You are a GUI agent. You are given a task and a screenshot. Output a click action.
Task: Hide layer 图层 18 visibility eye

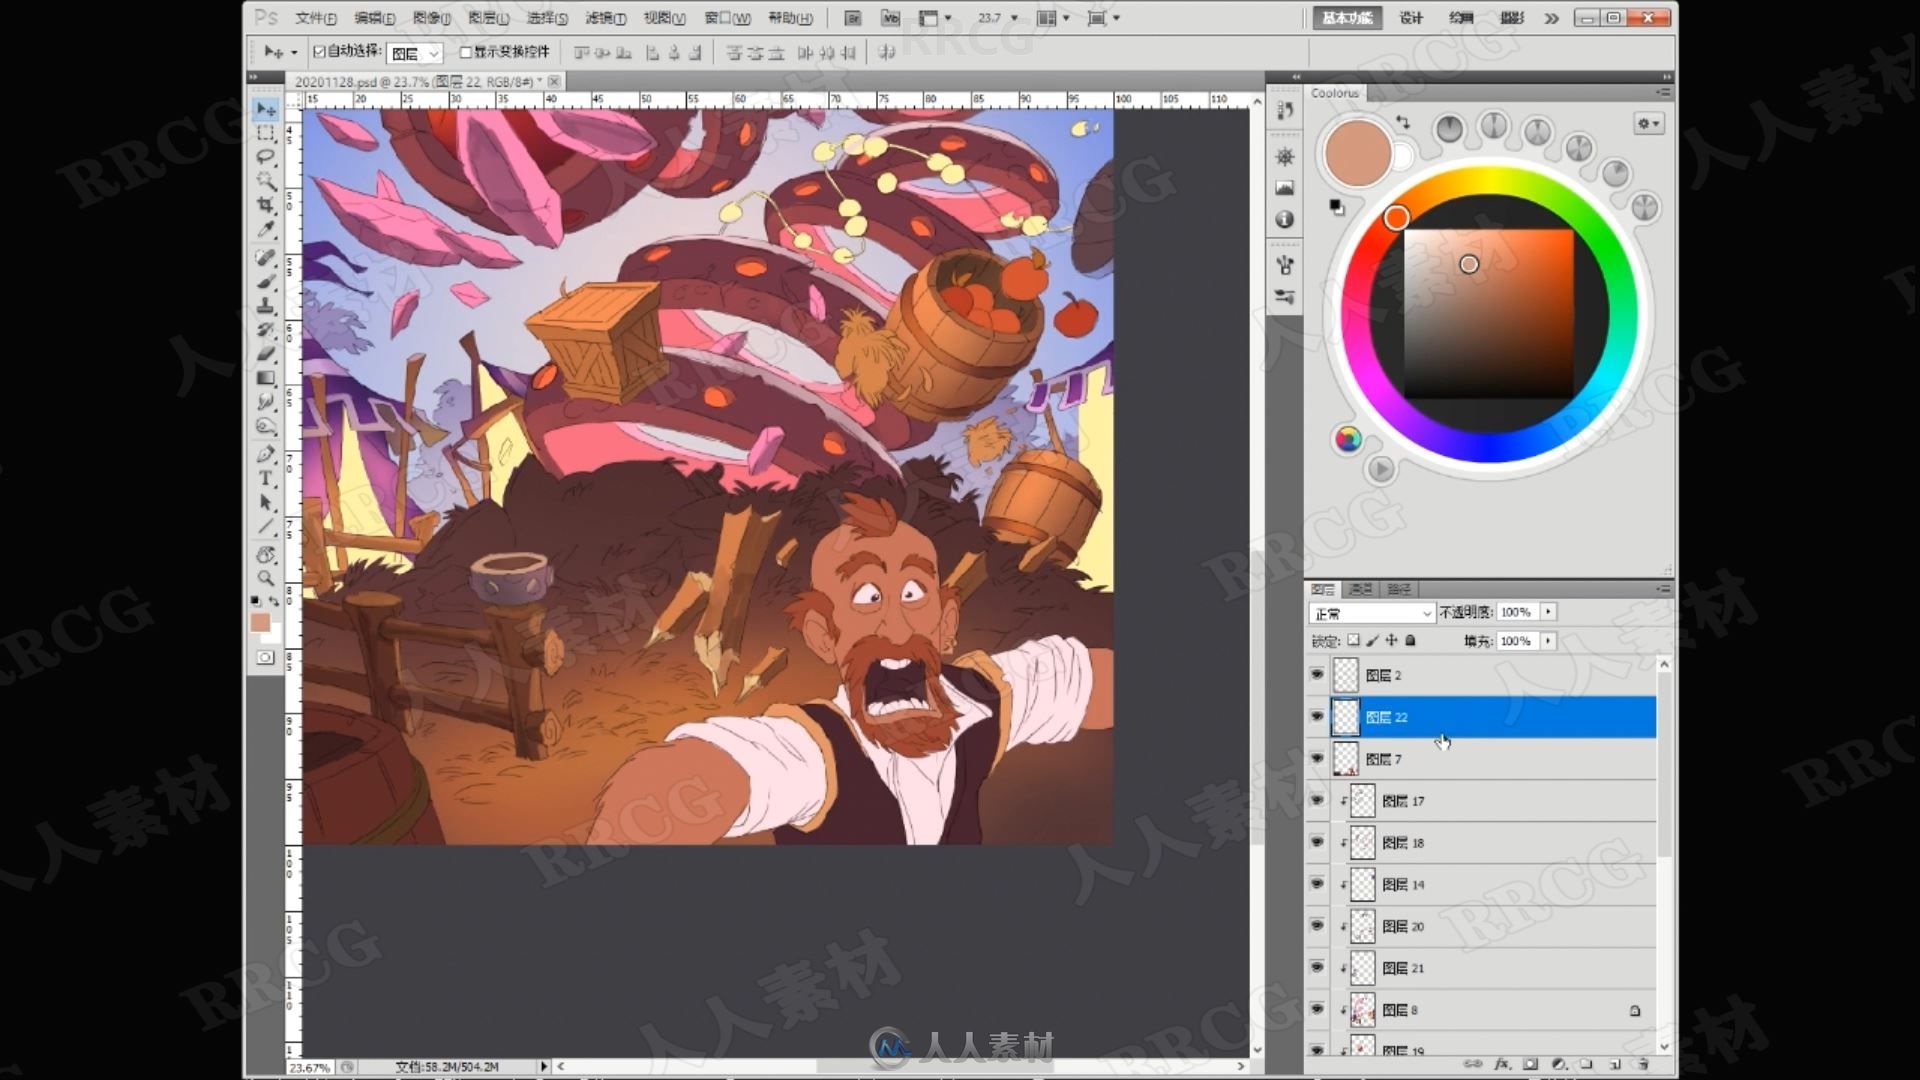click(1317, 843)
